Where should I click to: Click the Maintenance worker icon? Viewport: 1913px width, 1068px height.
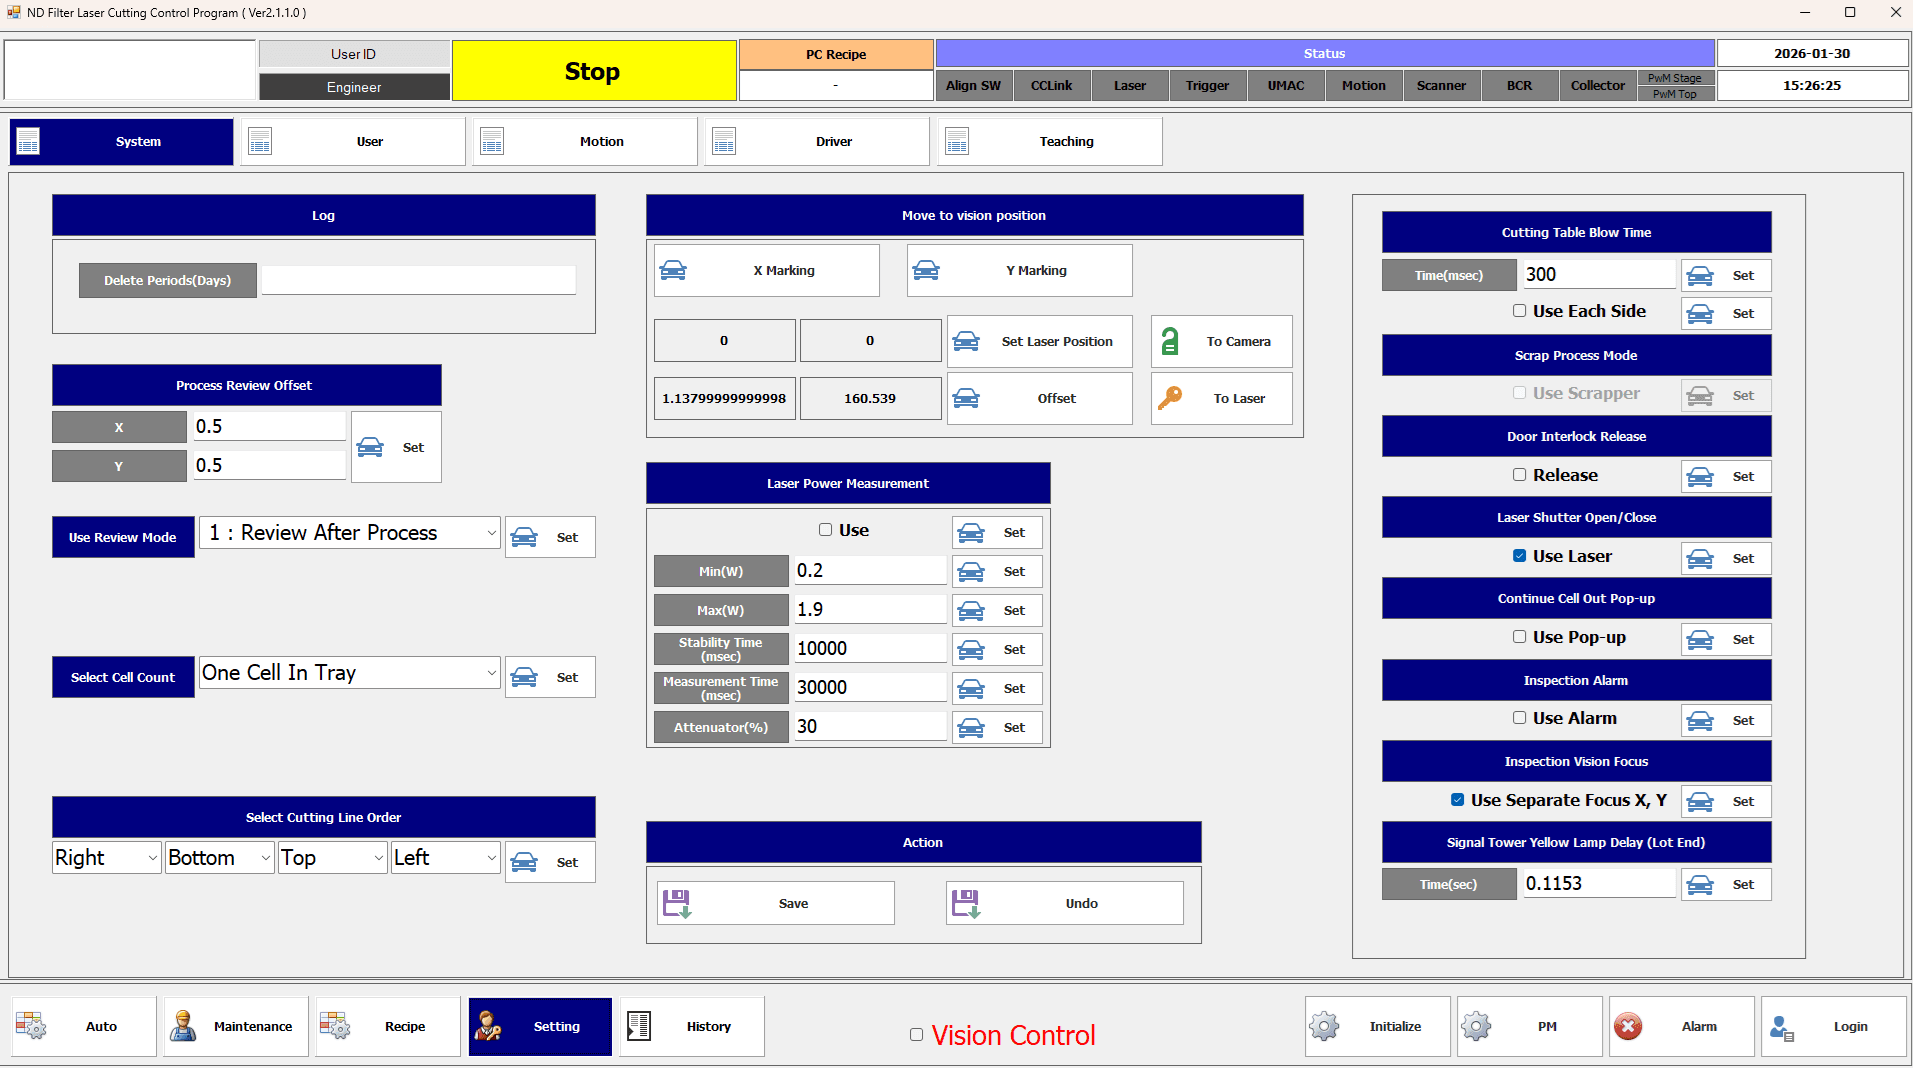(x=183, y=1026)
